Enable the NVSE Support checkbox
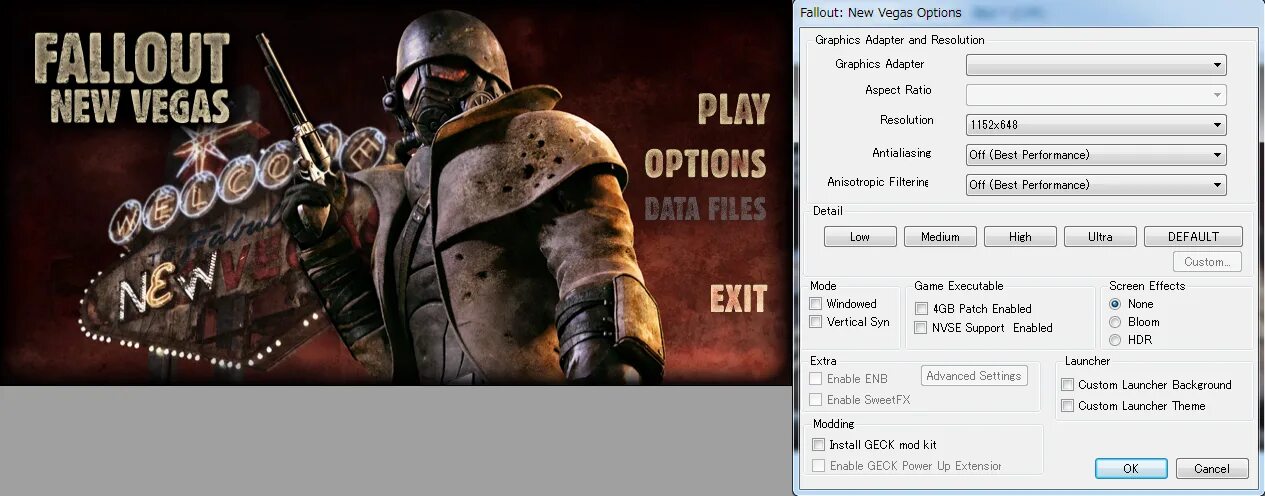1265x496 pixels. tap(921, 328)
